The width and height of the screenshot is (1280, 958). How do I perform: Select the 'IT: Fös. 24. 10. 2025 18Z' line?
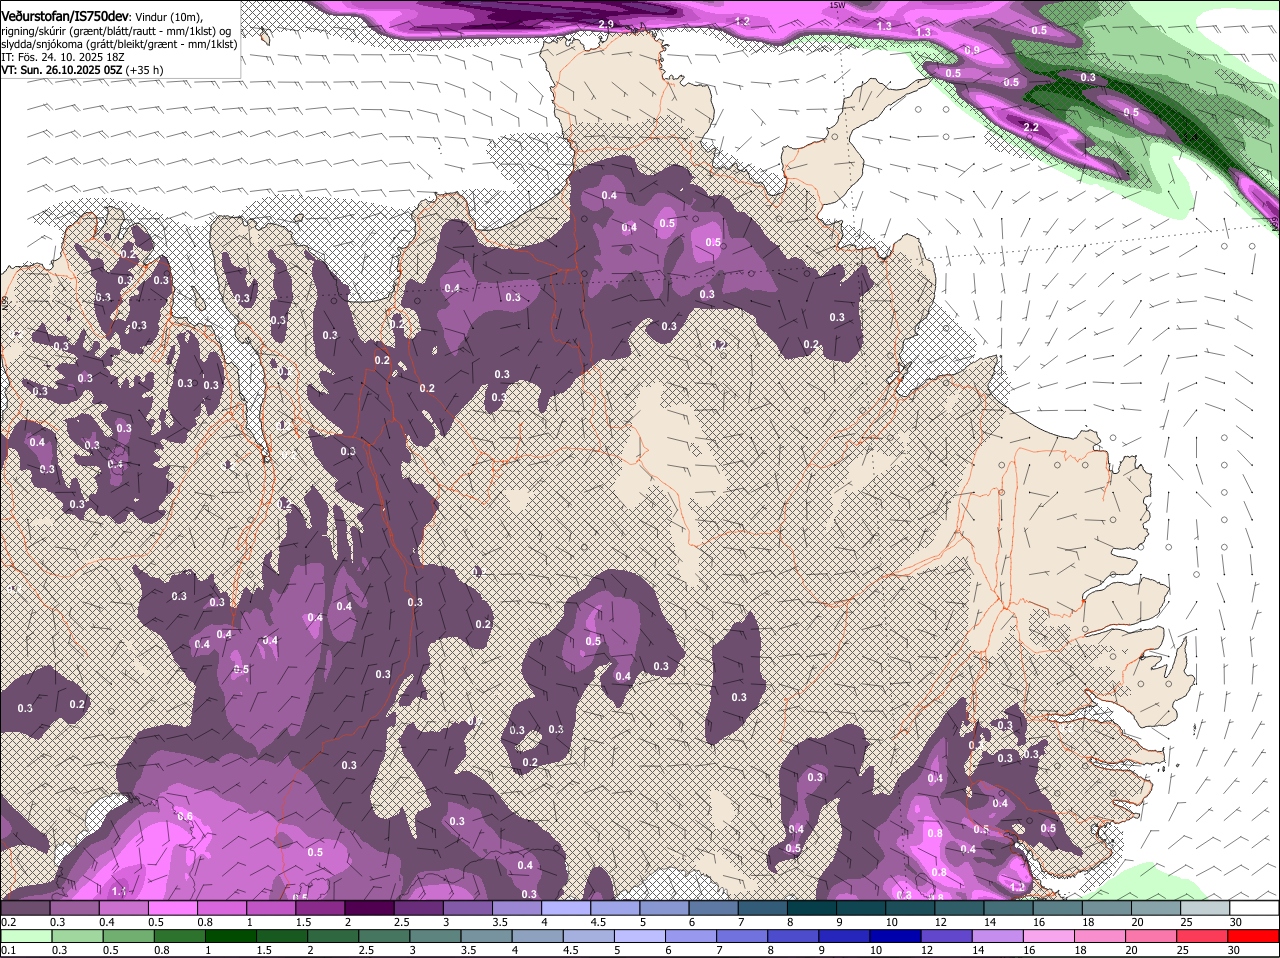[x=63, y=57]
